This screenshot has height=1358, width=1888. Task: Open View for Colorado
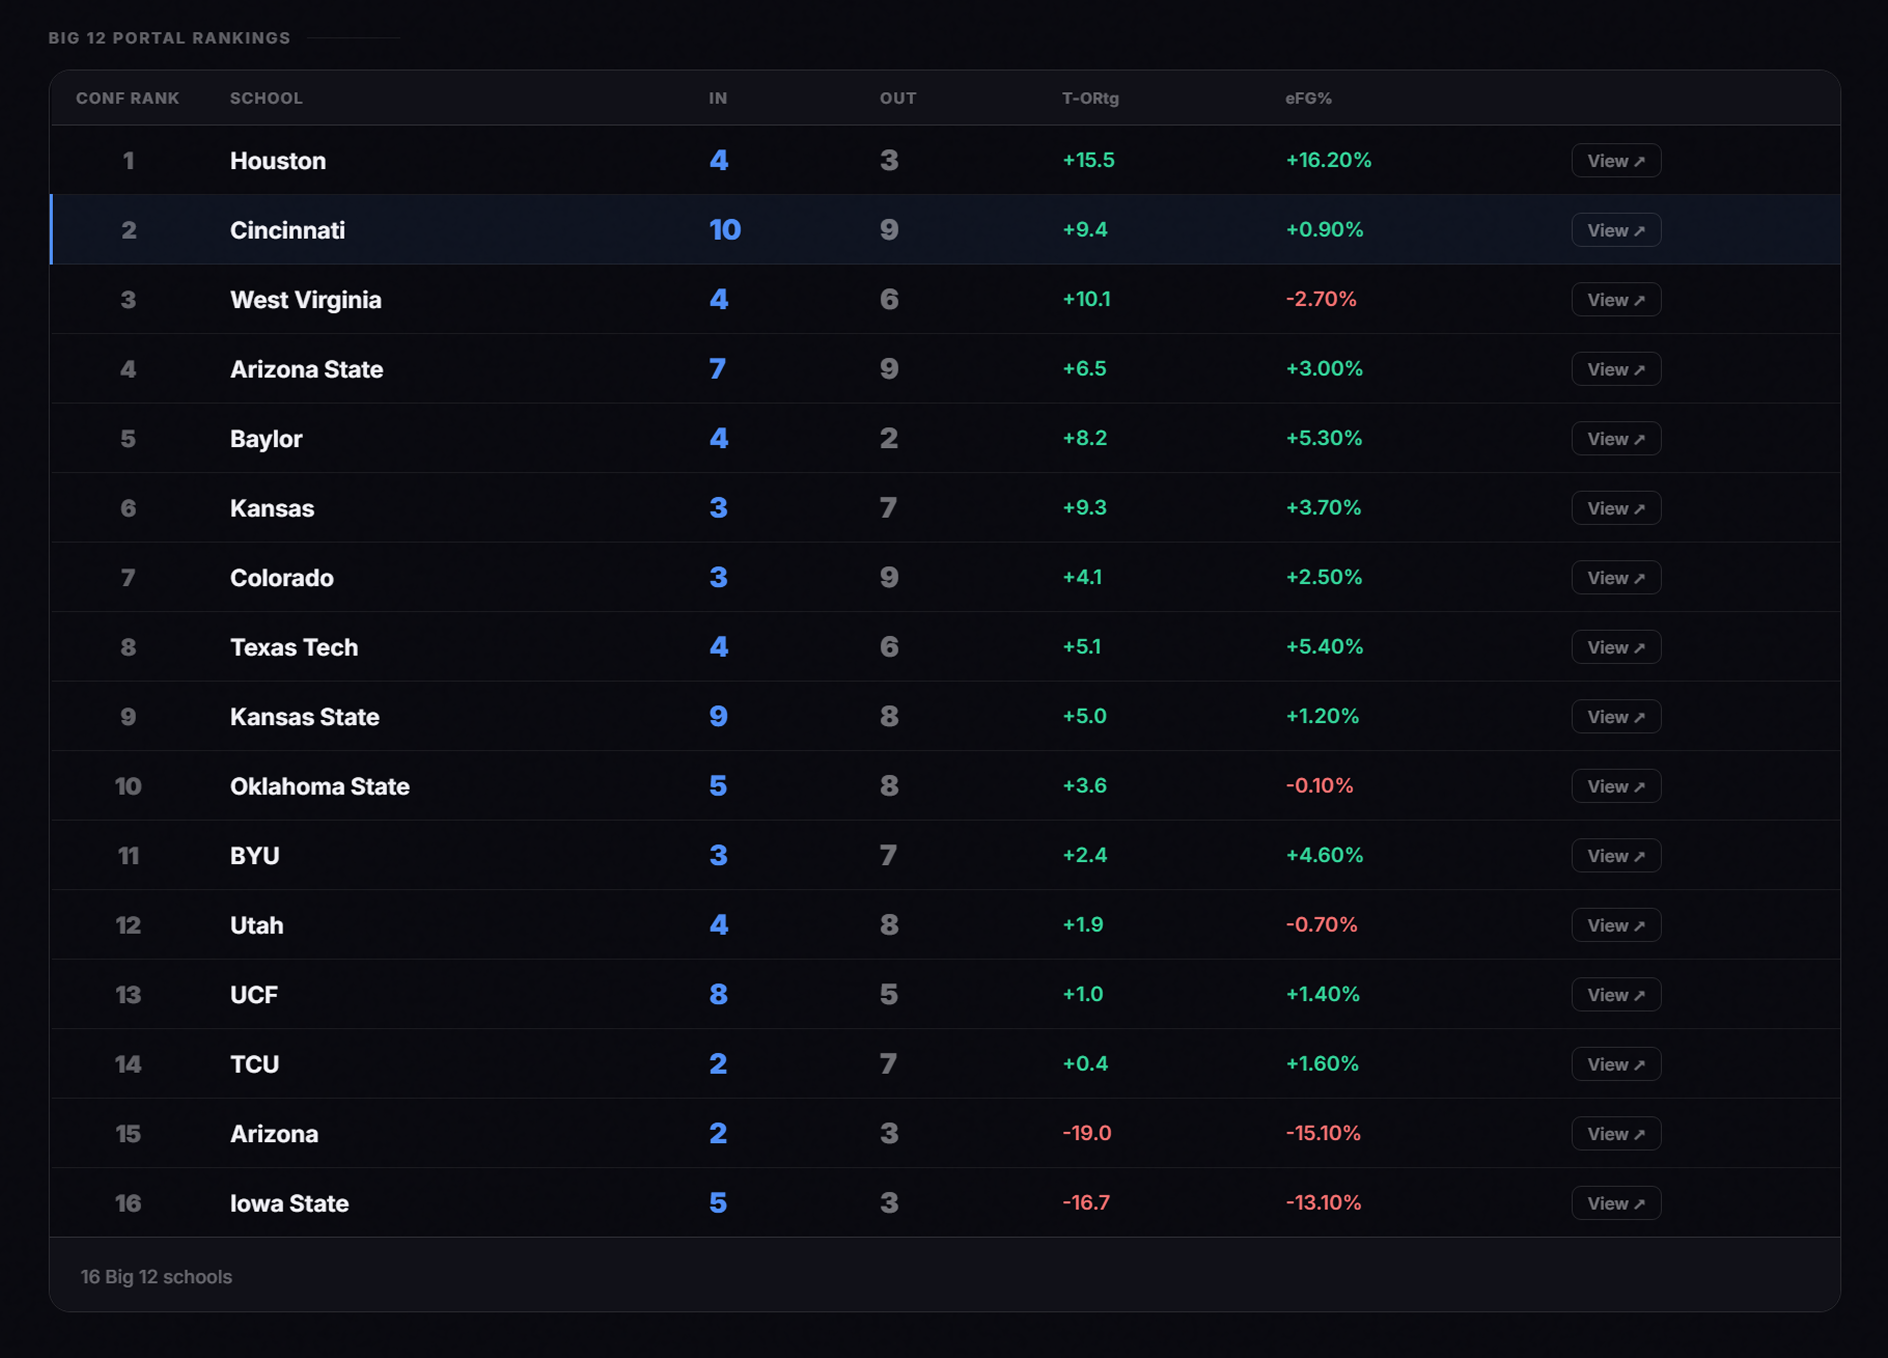coord(1616,578)
